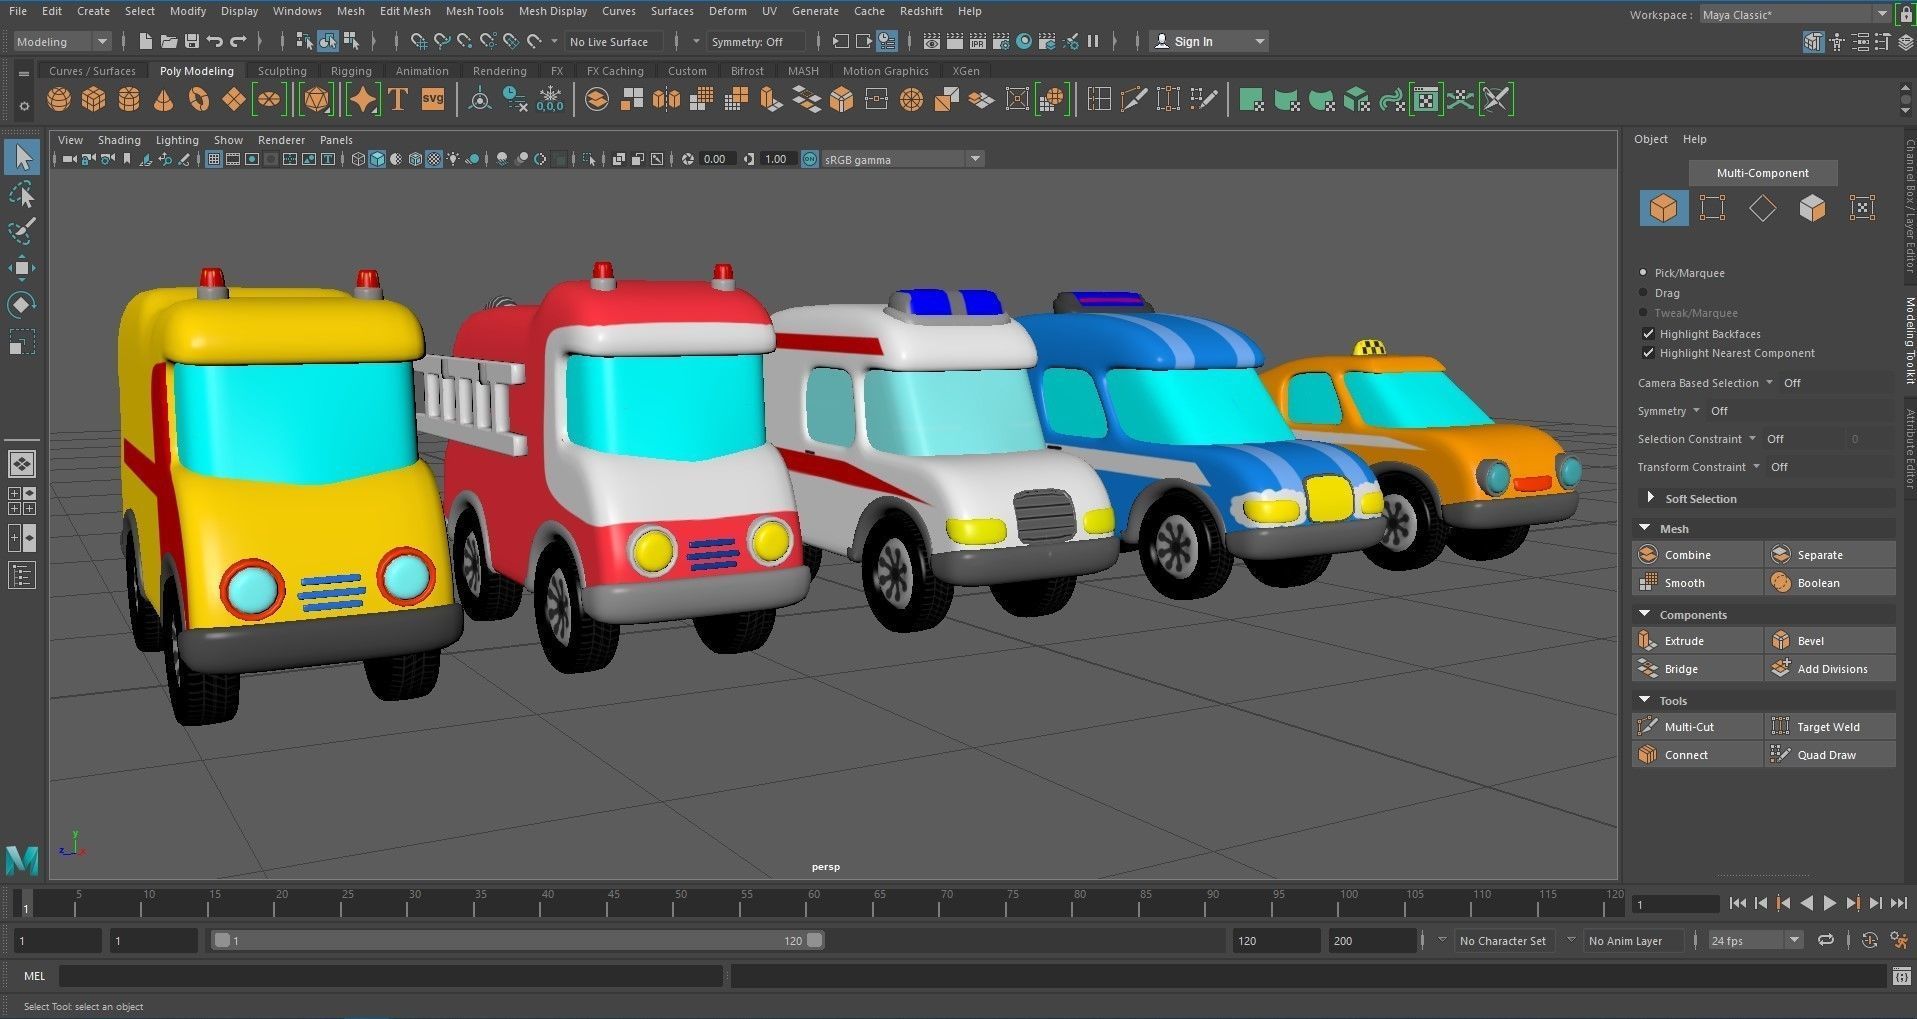Screen dimensions: 1917x1019
Task: Switch to the Sculpting shelf tab
Action: tap(282, 71)
